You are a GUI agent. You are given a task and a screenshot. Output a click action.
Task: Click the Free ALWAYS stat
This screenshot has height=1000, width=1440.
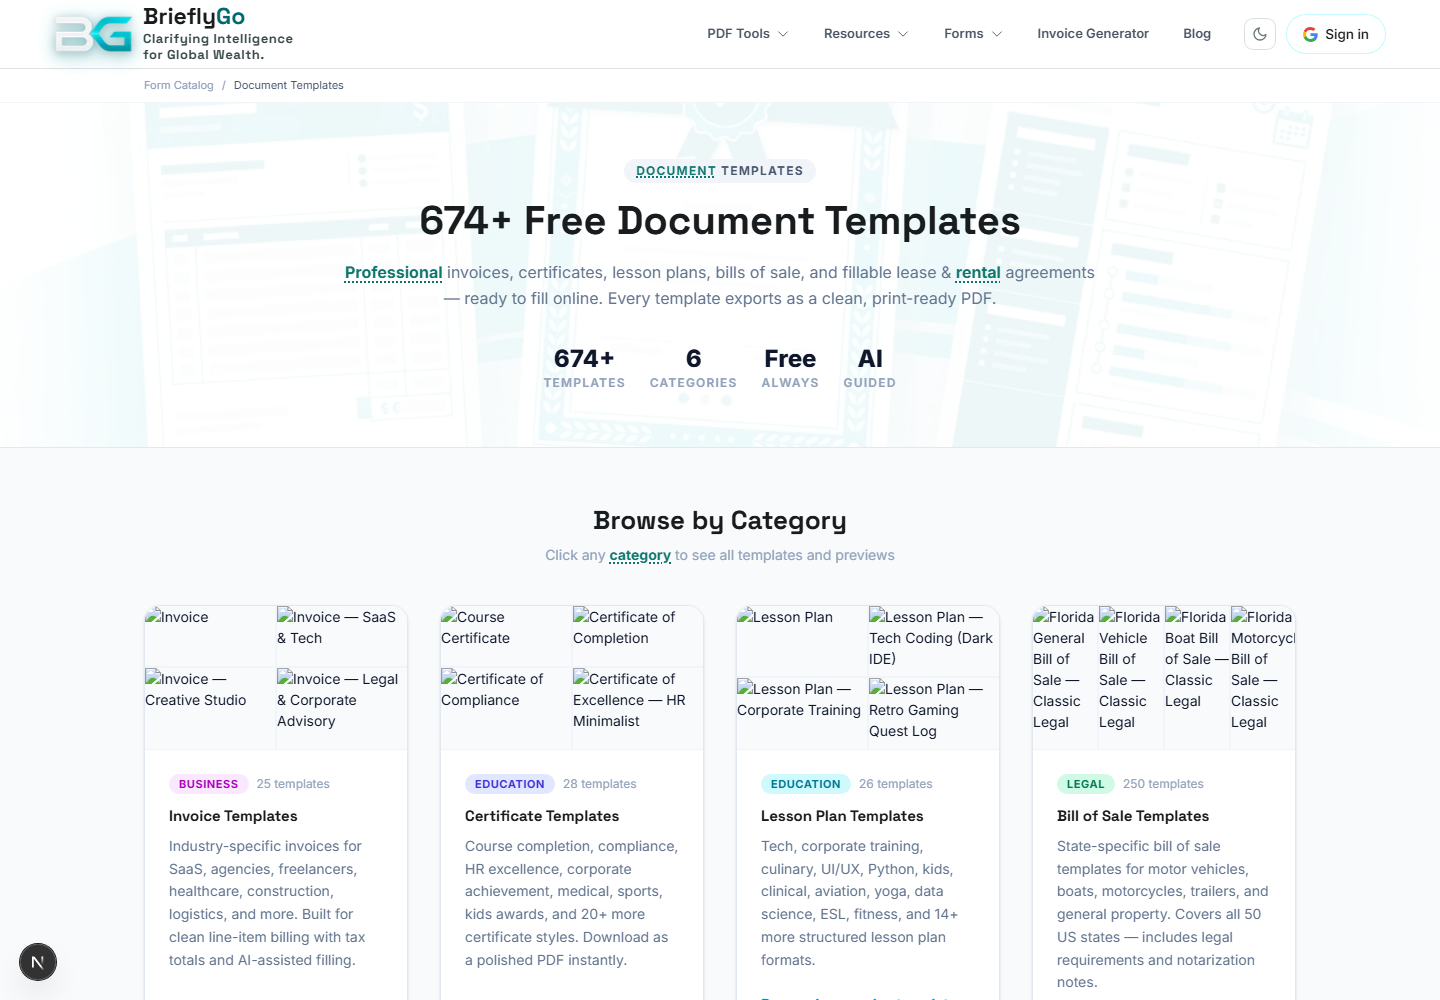(790, 367)
